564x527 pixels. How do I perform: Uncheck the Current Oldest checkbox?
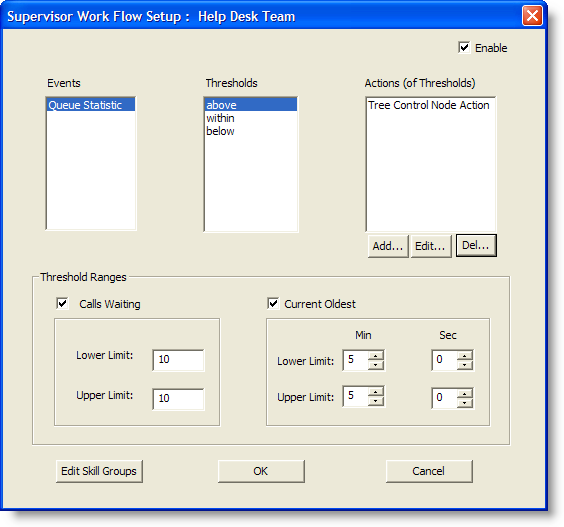coord(273,304)
